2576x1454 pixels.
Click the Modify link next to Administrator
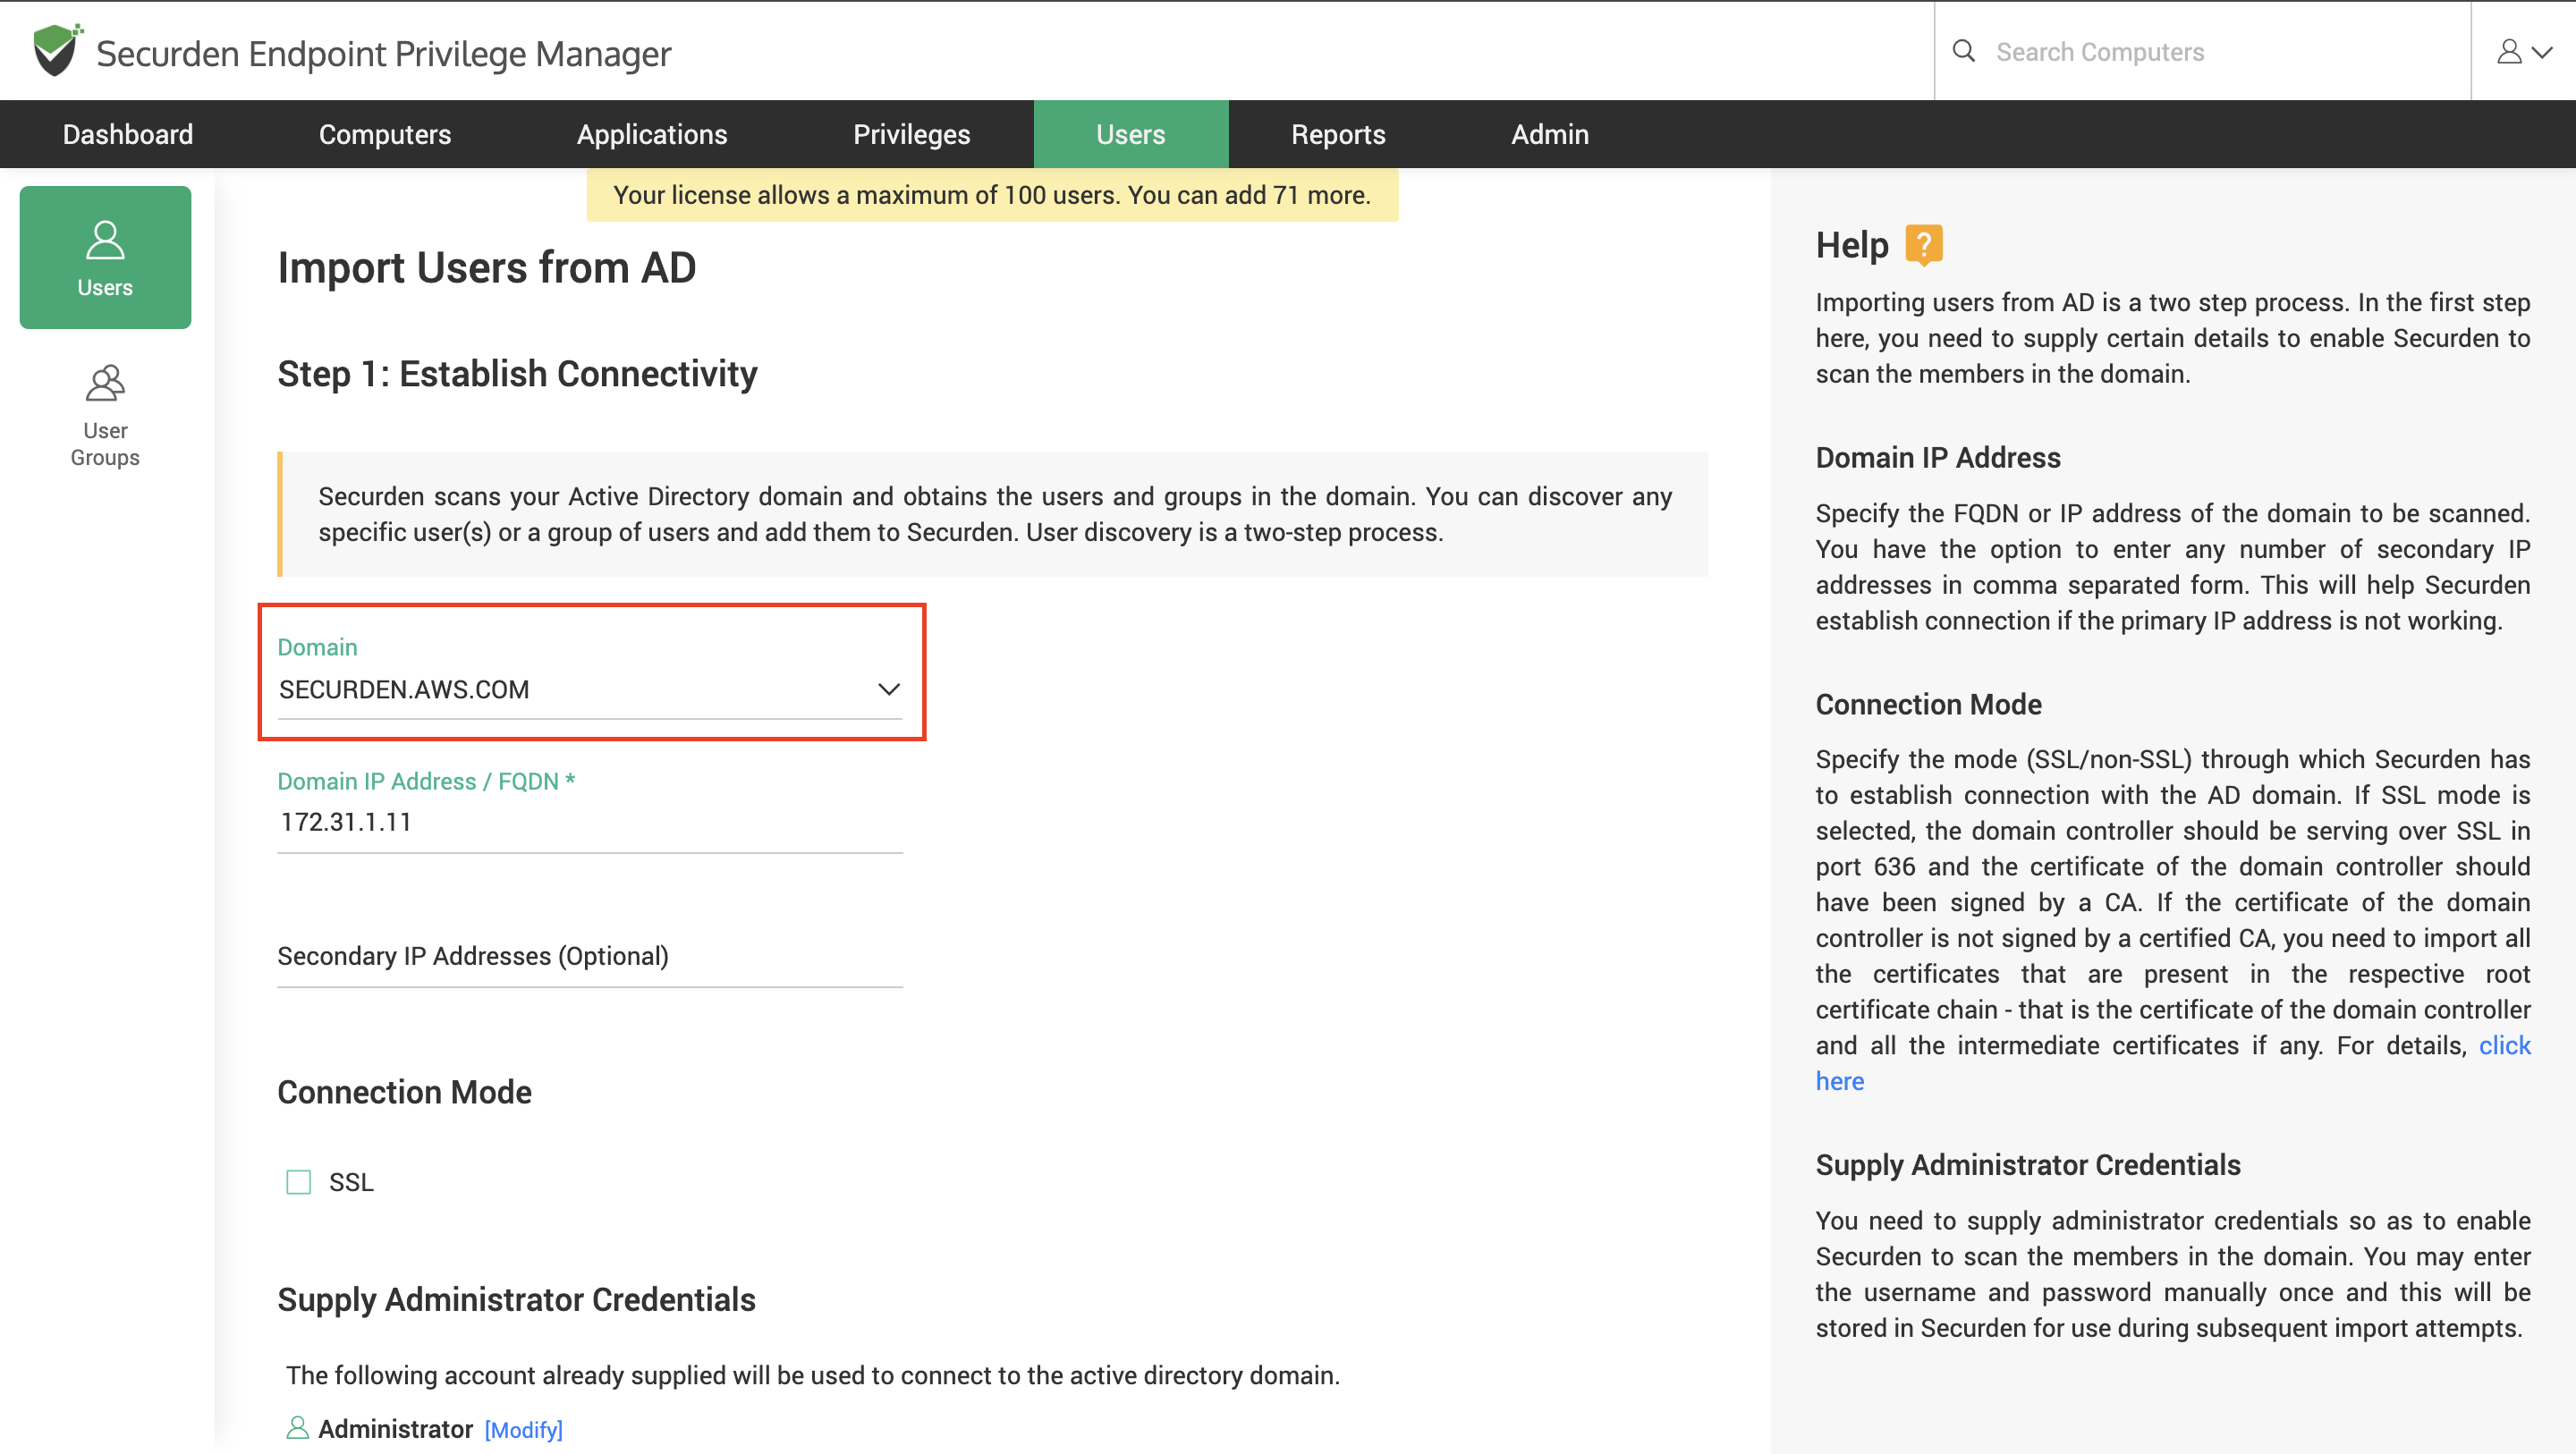(523, 1430)
